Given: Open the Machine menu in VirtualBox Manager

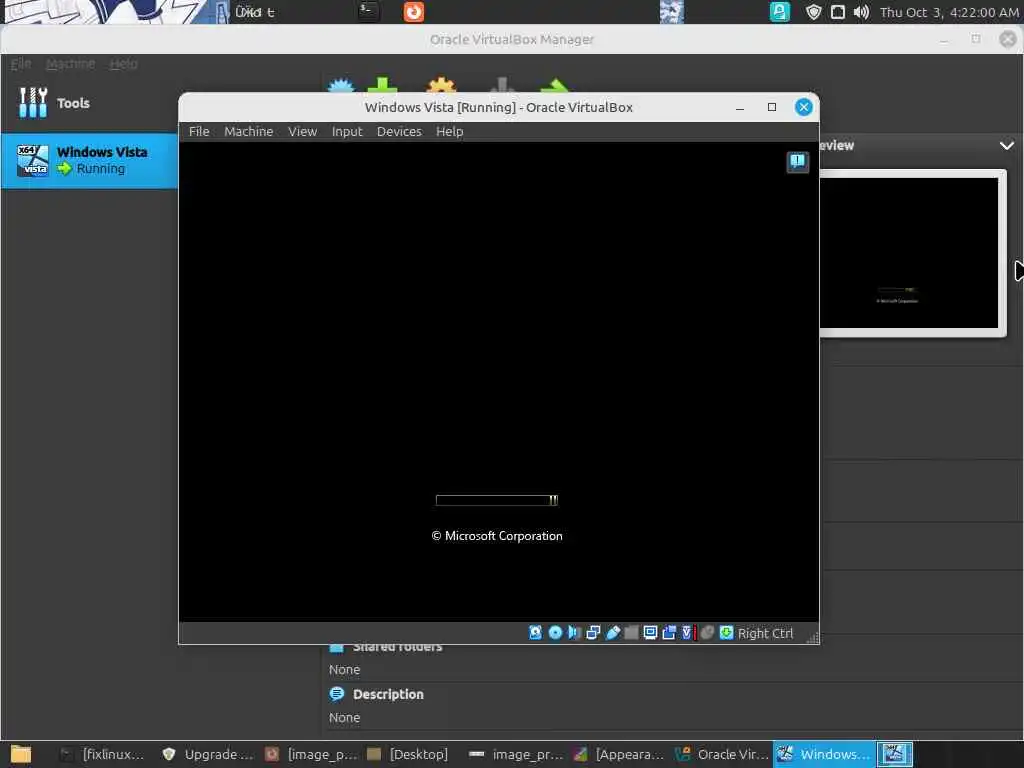Looking at the screenshot, I should (x=71, y=63).
